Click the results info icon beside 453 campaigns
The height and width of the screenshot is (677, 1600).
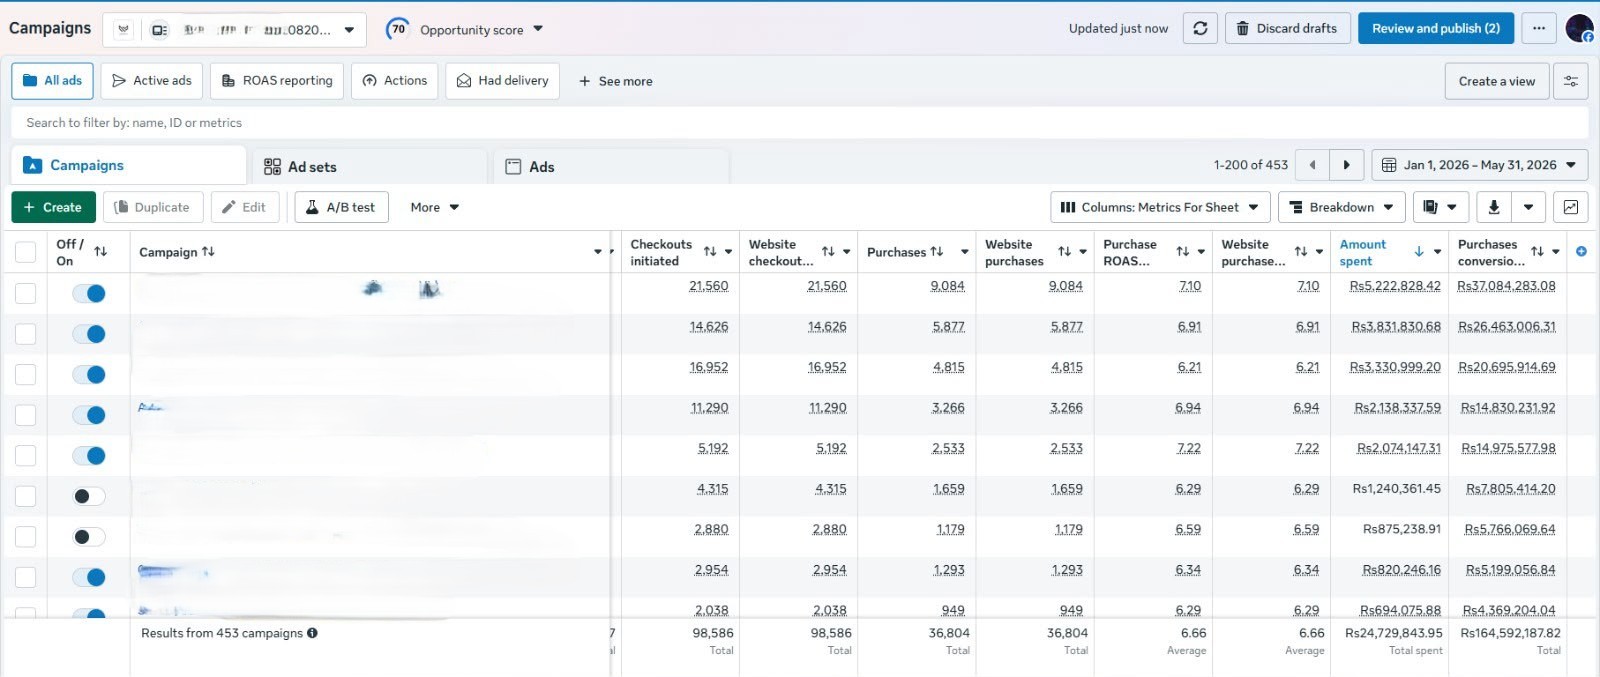(x=312, y=633)
